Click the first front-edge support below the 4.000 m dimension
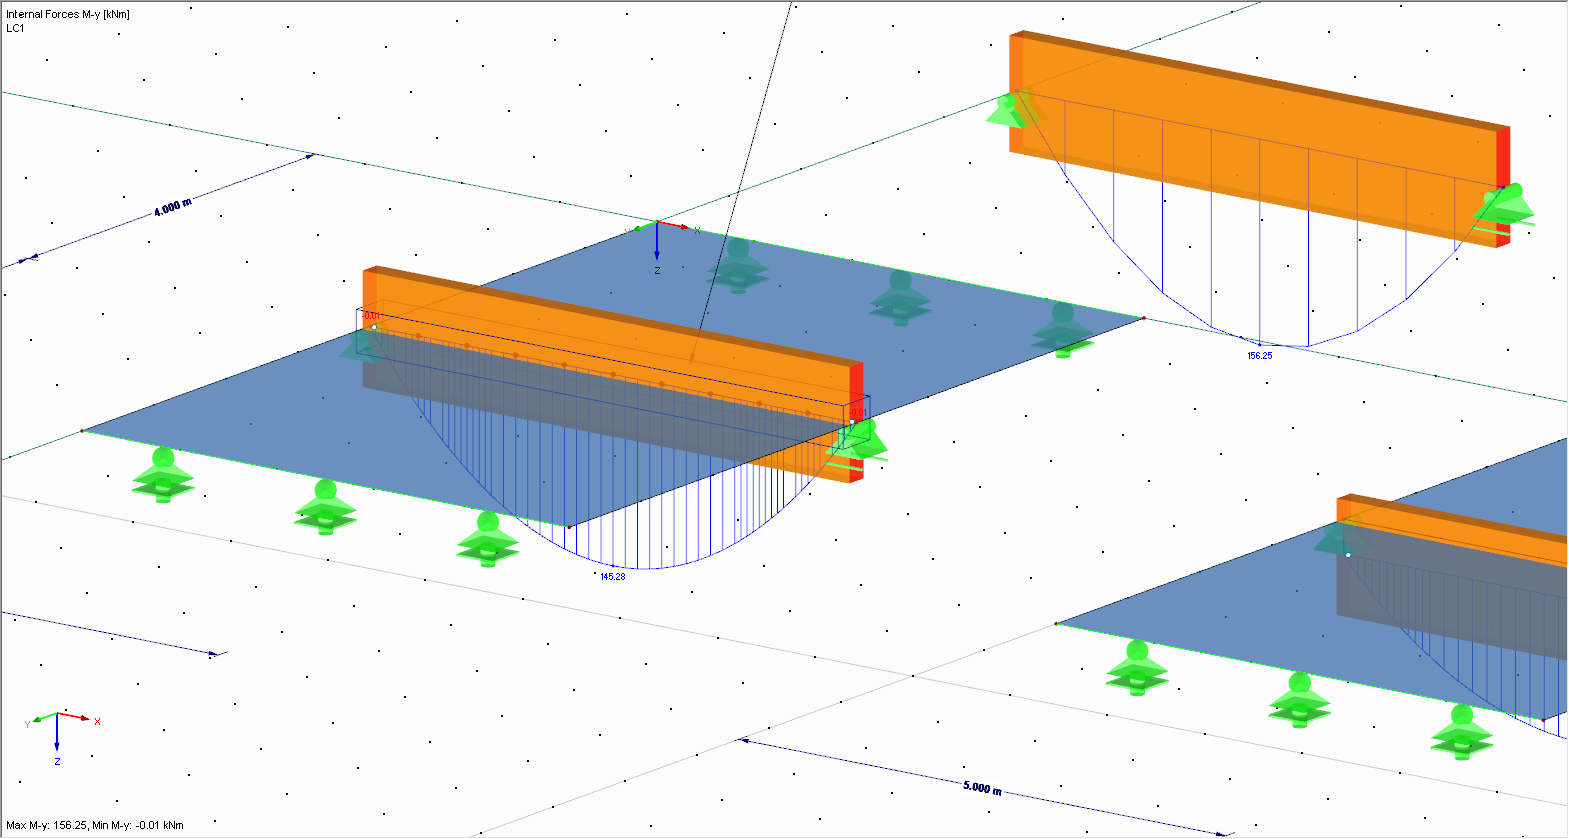Image resolution: width=1569 pixels, height=839 pixels. pos(163,475)
